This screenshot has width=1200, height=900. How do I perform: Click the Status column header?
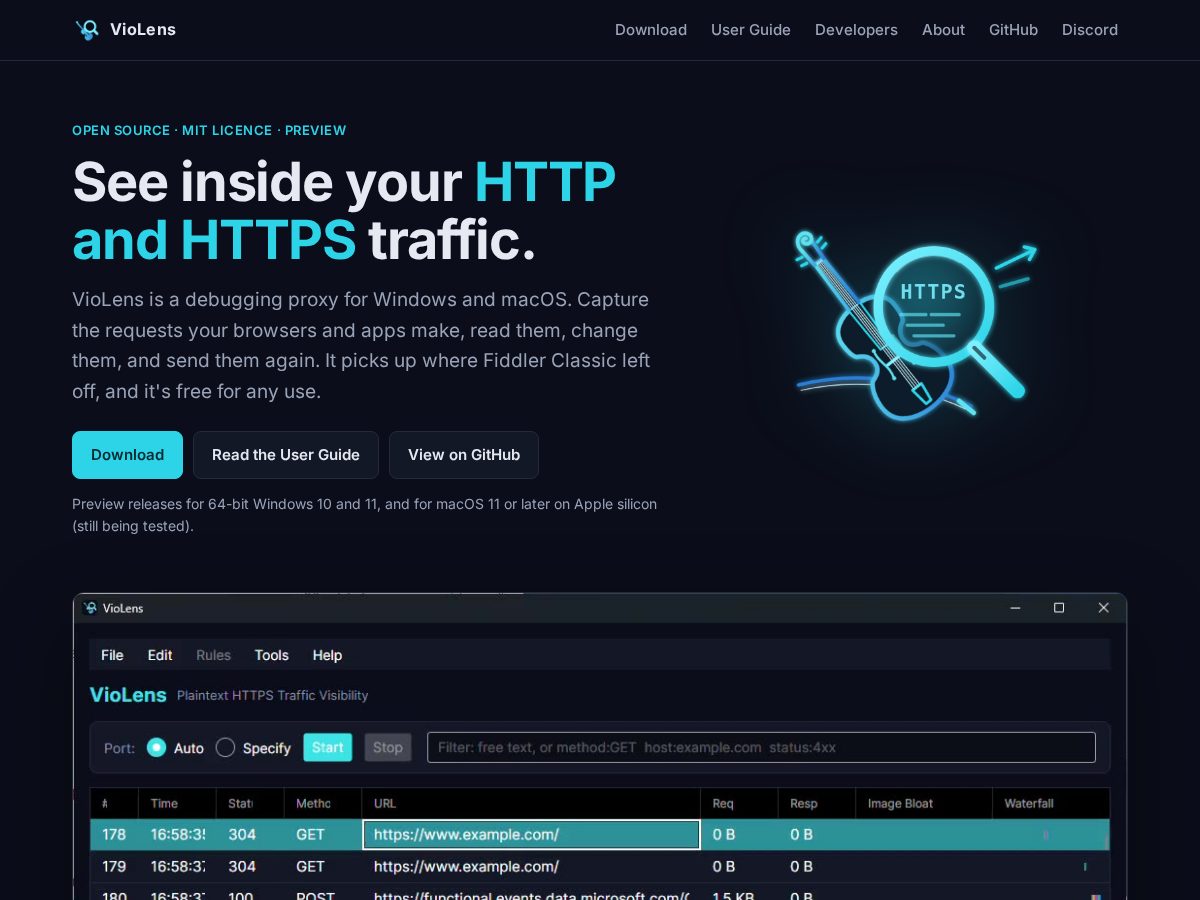click(x=250, y=803)
